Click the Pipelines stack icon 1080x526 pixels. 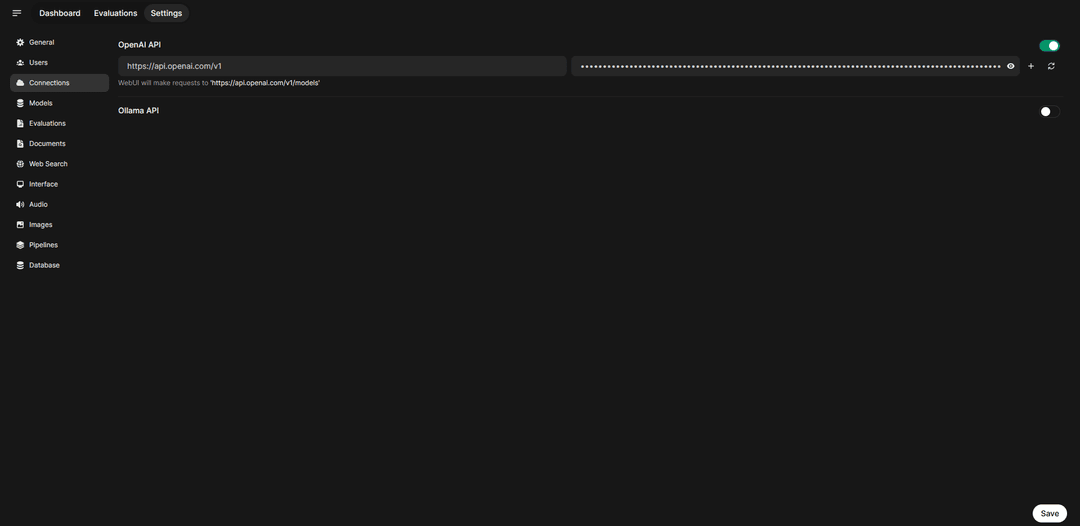(x=20, y=245)
